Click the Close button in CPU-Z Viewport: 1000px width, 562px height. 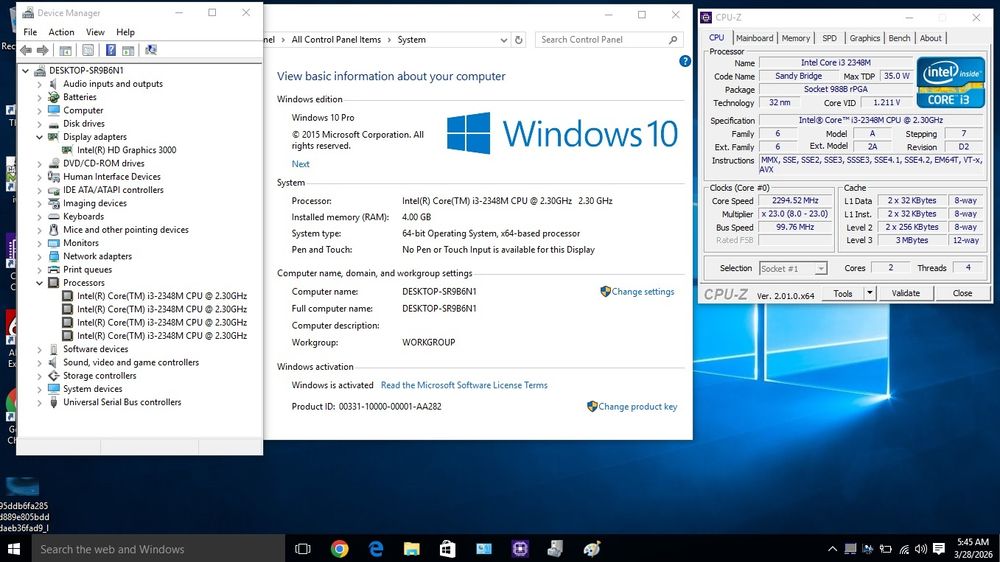(x=962, y=293)
